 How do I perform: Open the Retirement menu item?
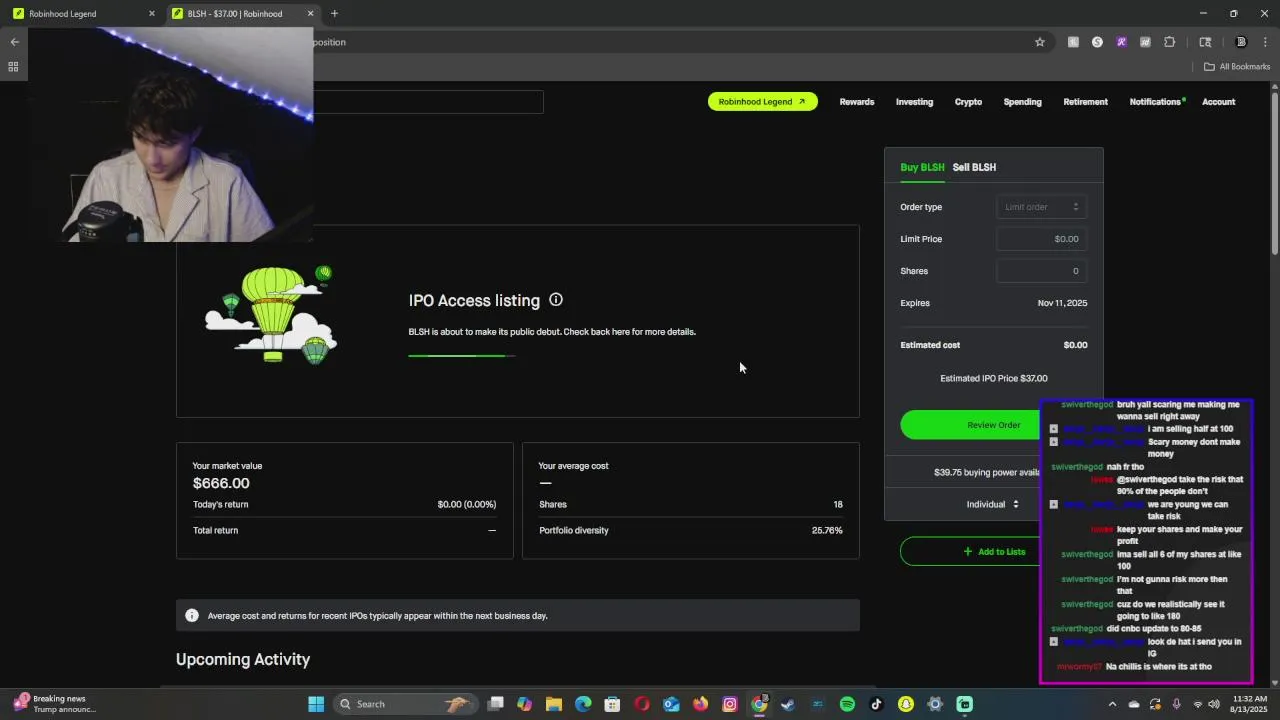[x=1085, y=102]
